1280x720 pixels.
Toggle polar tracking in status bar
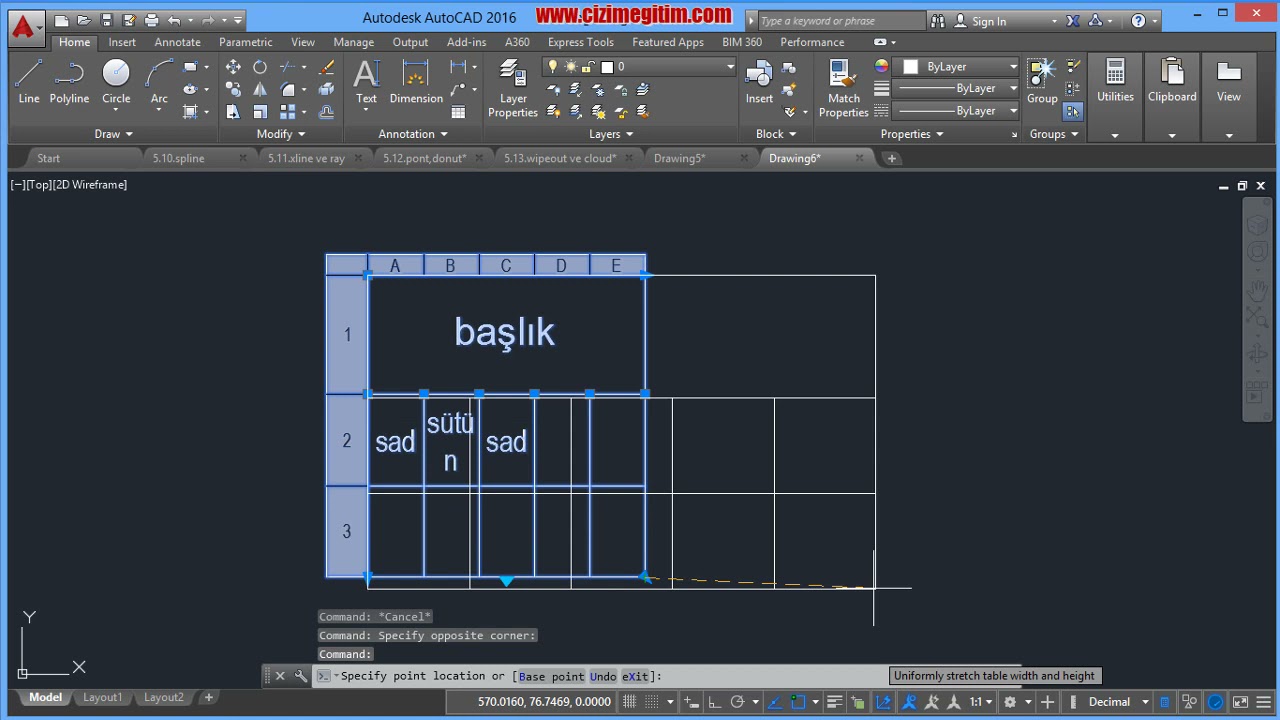738,702
